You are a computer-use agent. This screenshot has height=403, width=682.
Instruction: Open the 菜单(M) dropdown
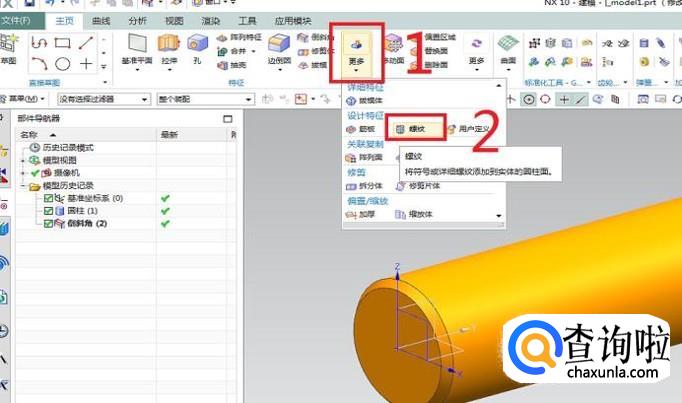(23, 99)
